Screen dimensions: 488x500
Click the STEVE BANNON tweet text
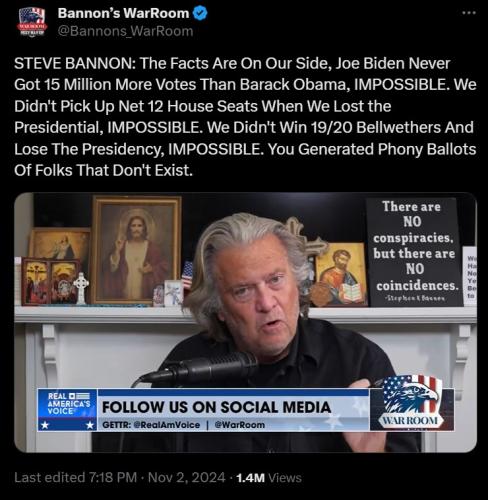click(x=245, y=117)
